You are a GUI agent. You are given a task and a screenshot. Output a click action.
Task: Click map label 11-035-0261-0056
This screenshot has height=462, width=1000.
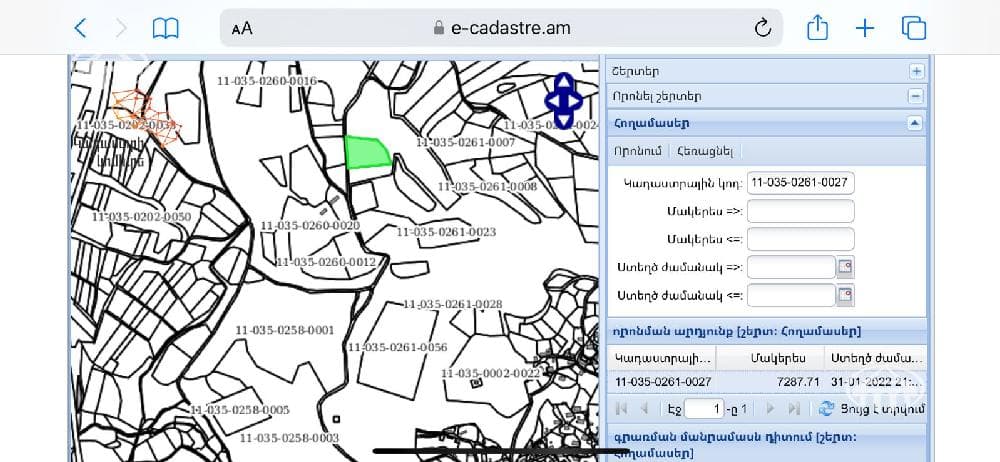(397, 347)
